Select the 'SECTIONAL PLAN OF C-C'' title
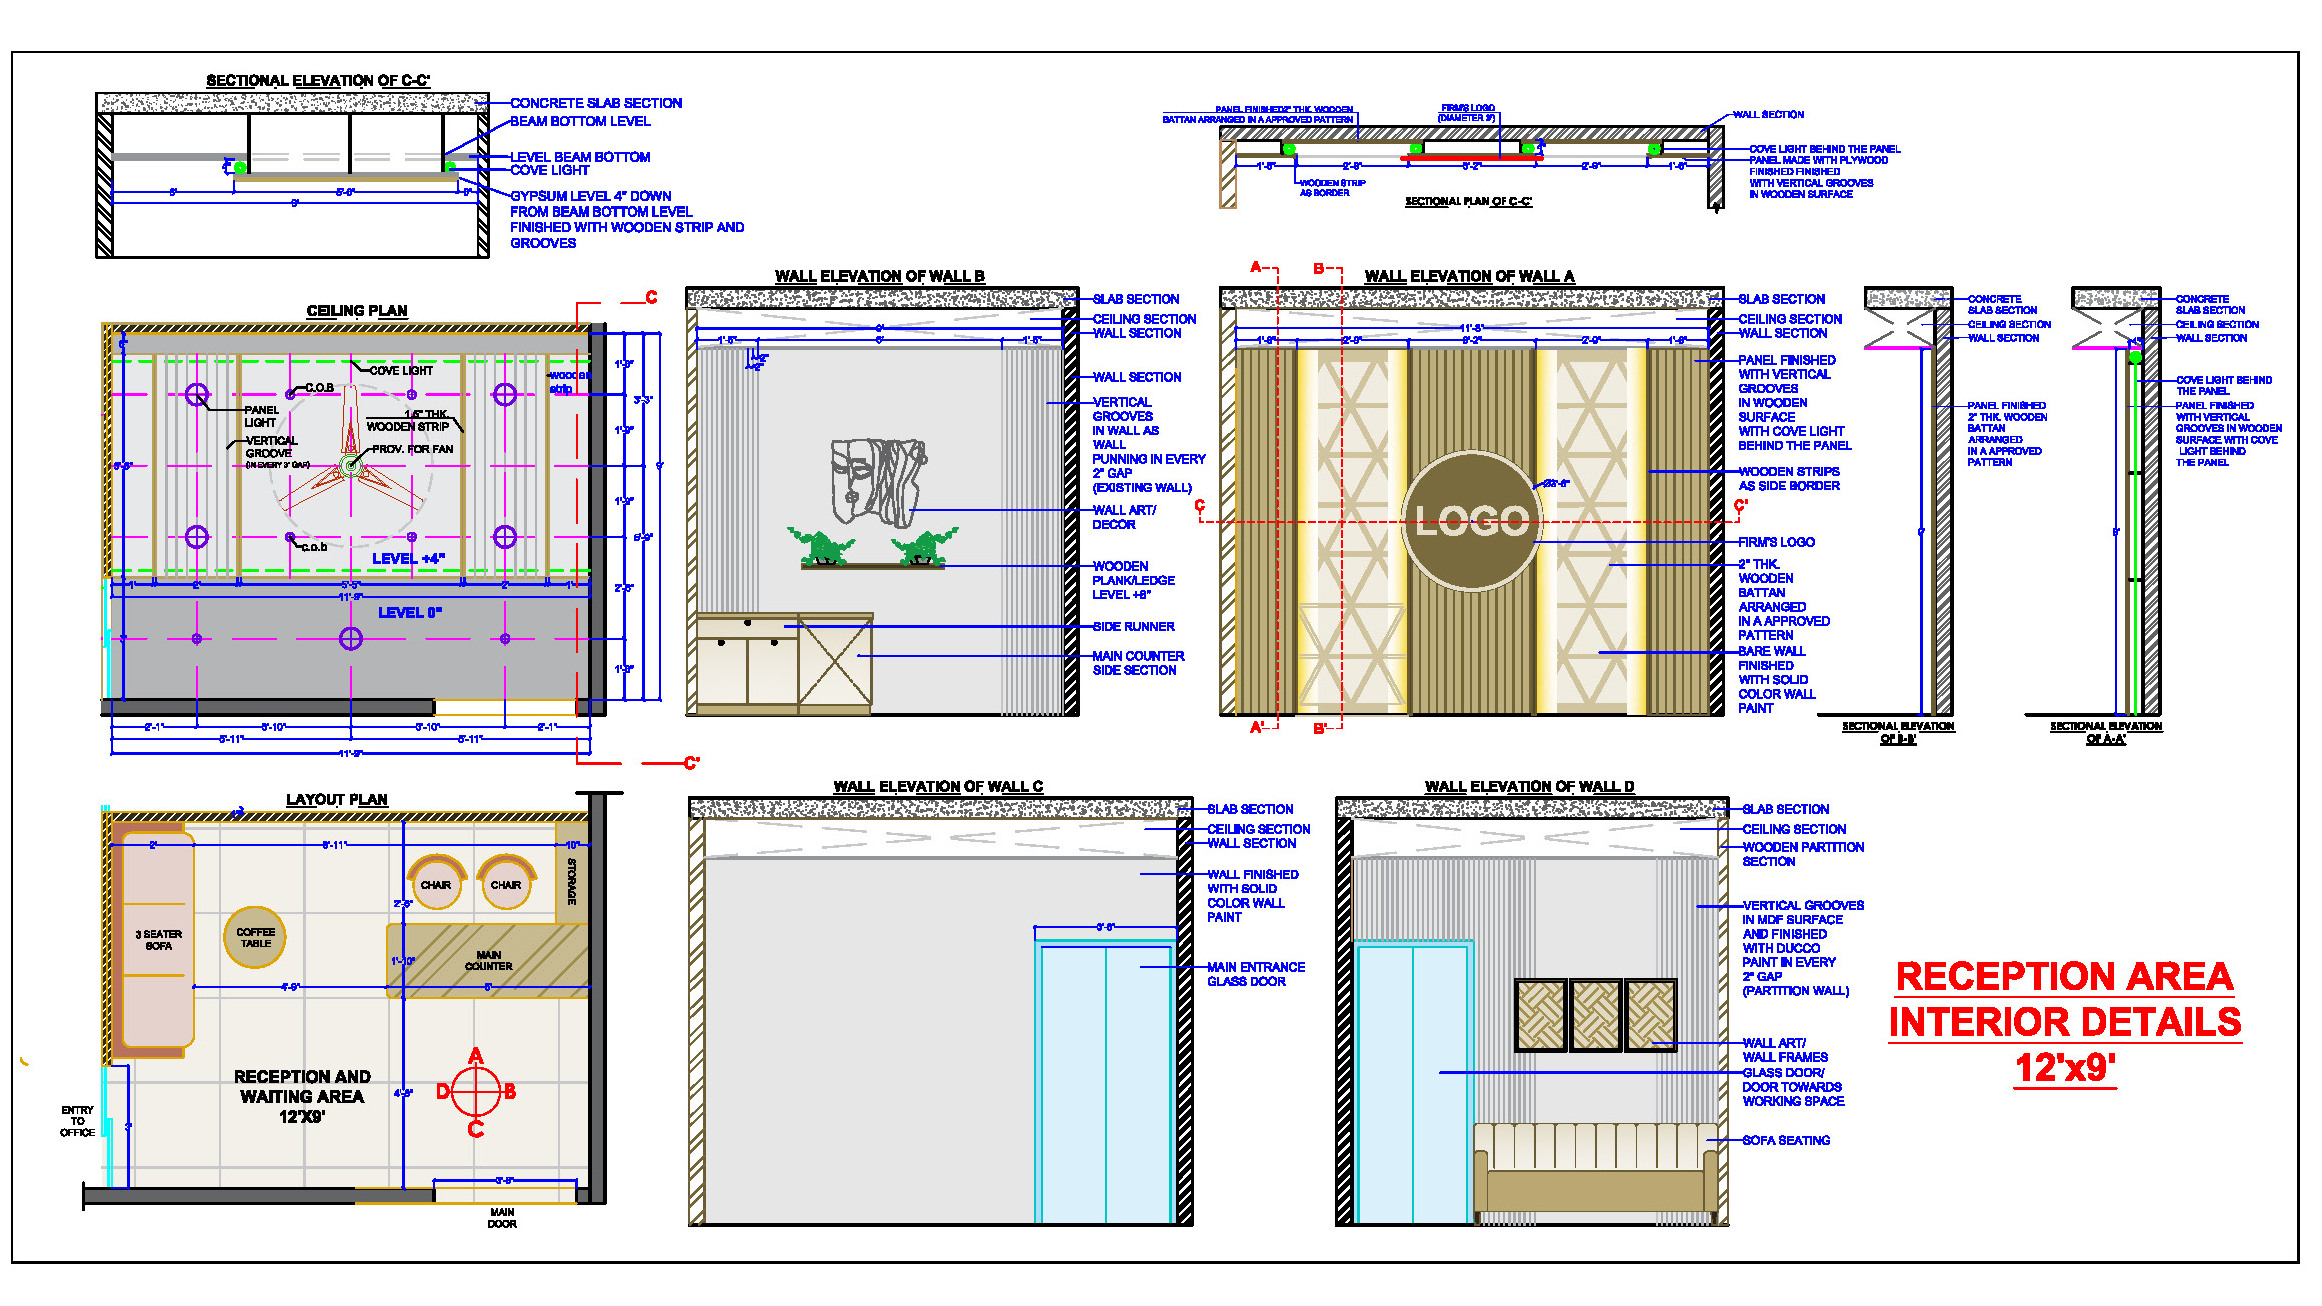The height and width of the screenshot is (1306, 2322). tap(1468, 201)
